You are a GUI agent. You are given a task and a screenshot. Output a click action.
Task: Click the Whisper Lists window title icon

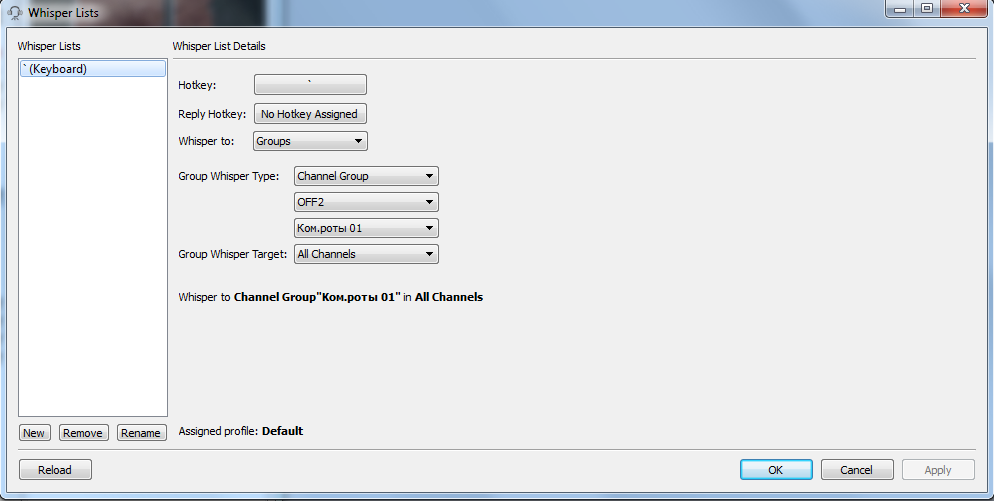pos(15,13)
